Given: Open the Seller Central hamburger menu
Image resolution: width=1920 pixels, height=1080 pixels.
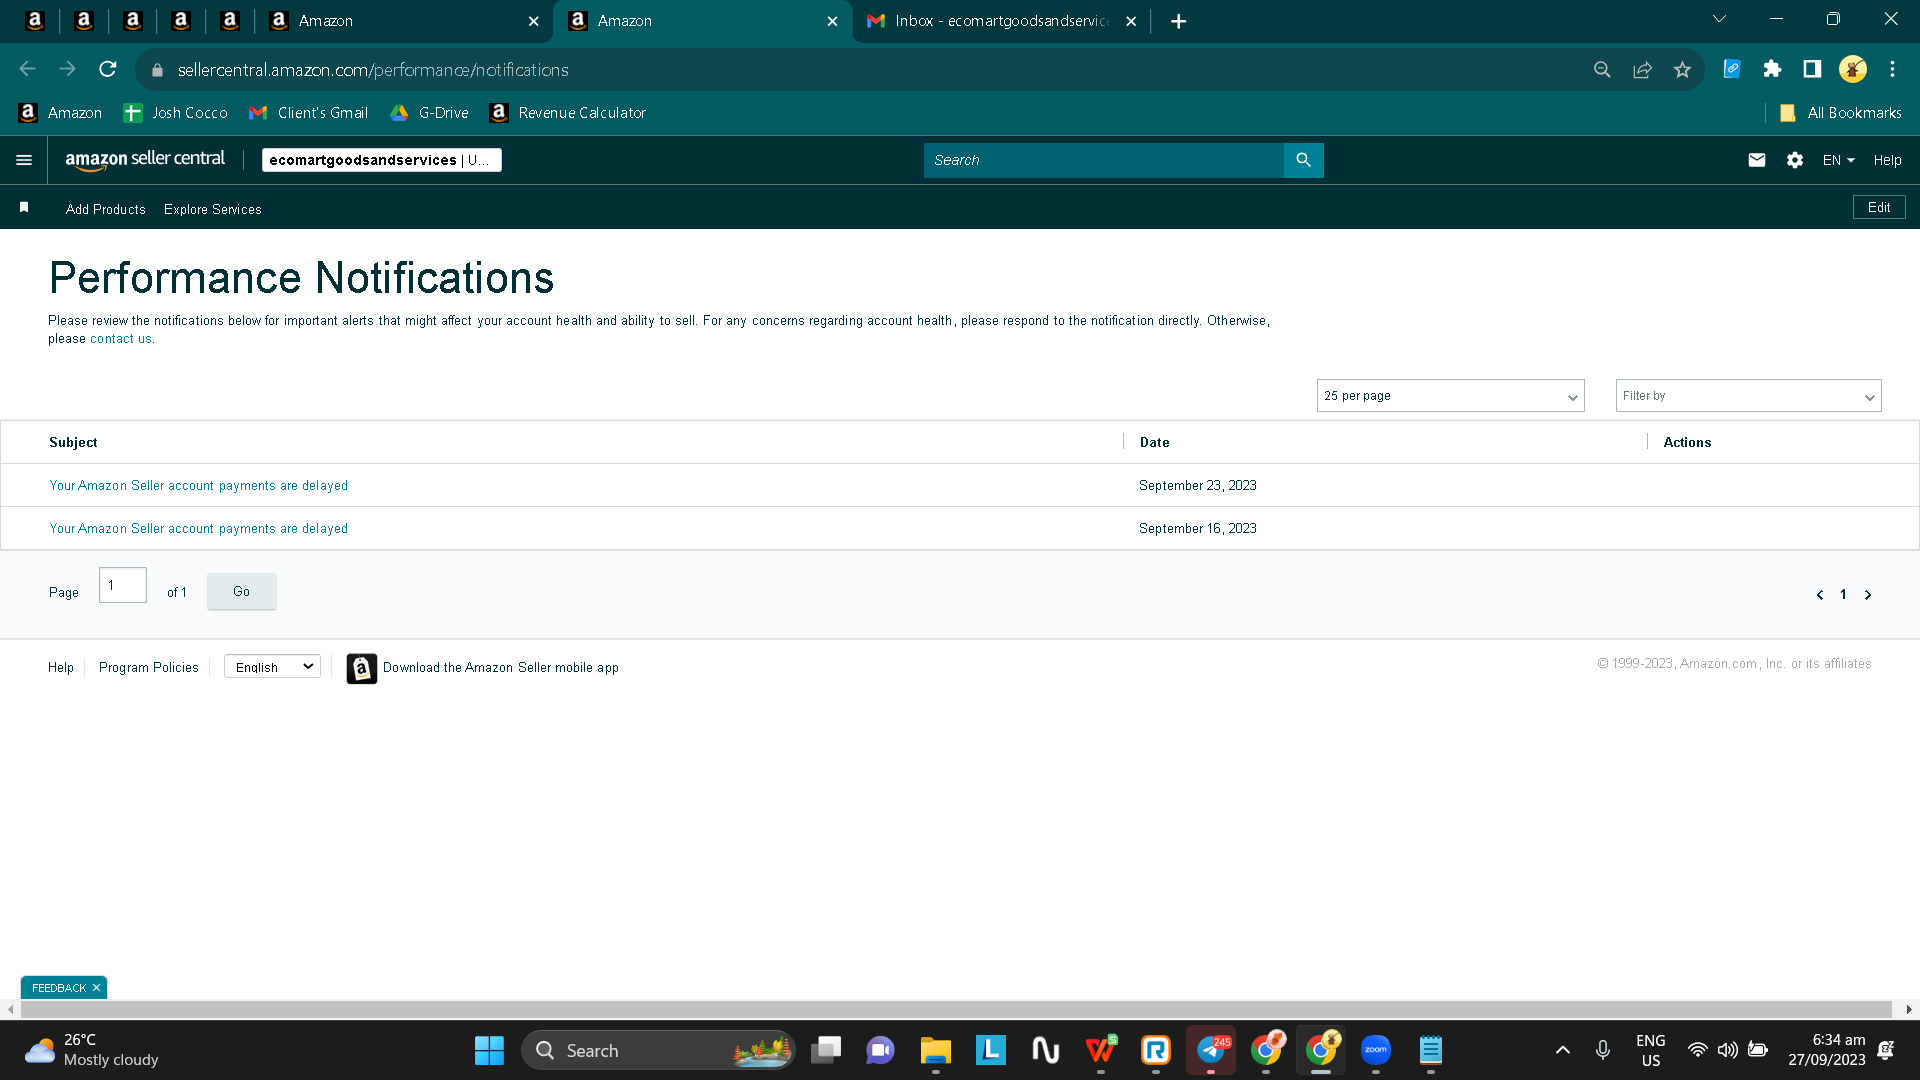Looking at the screenshot, I should point(24,160).
